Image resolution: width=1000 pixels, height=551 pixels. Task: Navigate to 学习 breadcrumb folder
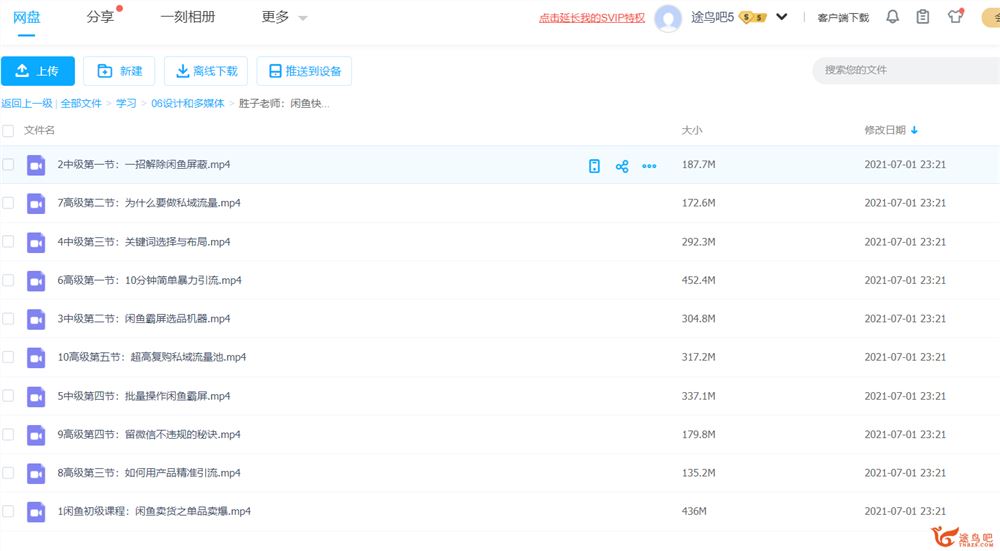(x=126, y=103)
